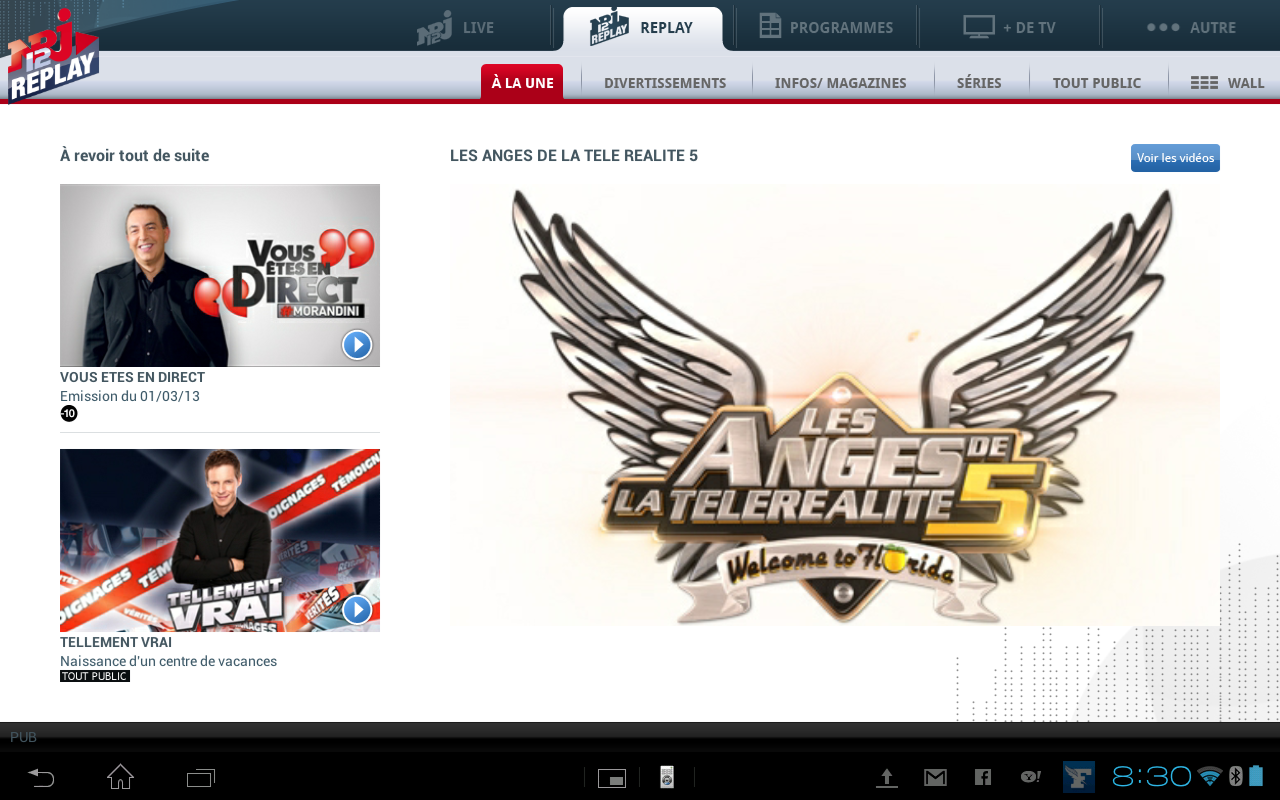Open the upload notification icon
The width and height of the screenshot is (1280, 800).
887,777
